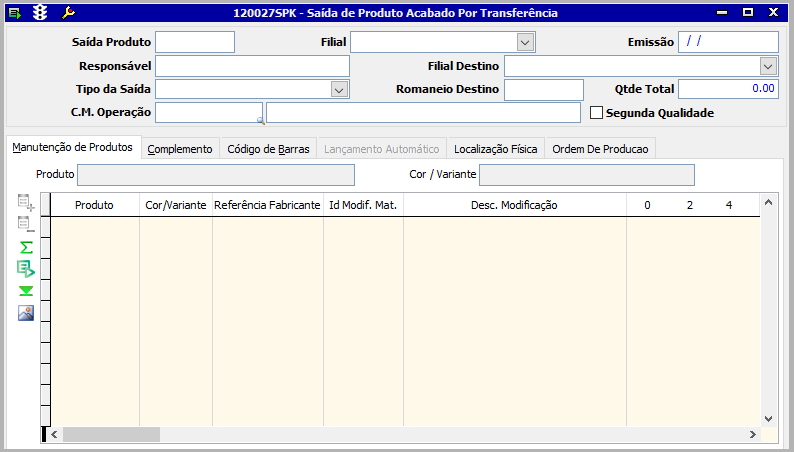
Task: Switch to the Complemento tab
Action: point(180,149)
